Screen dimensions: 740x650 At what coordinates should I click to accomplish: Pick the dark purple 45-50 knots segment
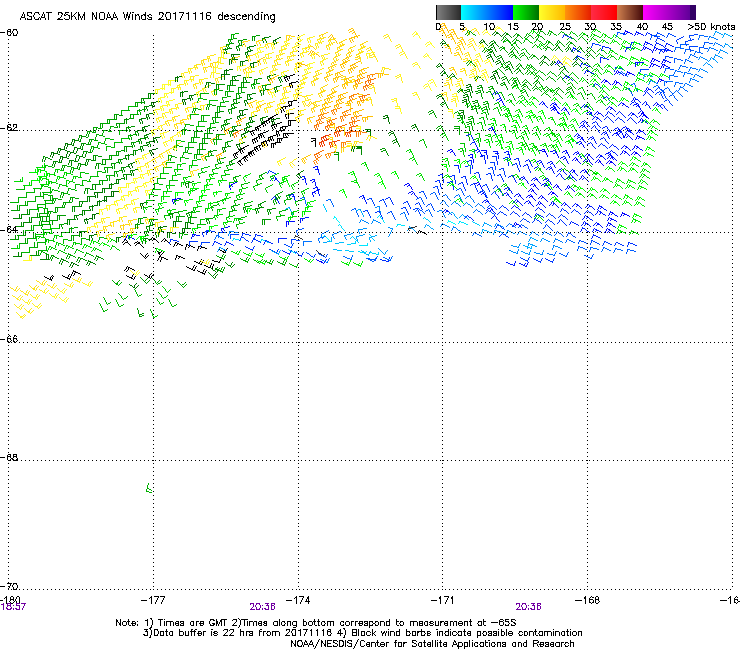coord(682,12)
